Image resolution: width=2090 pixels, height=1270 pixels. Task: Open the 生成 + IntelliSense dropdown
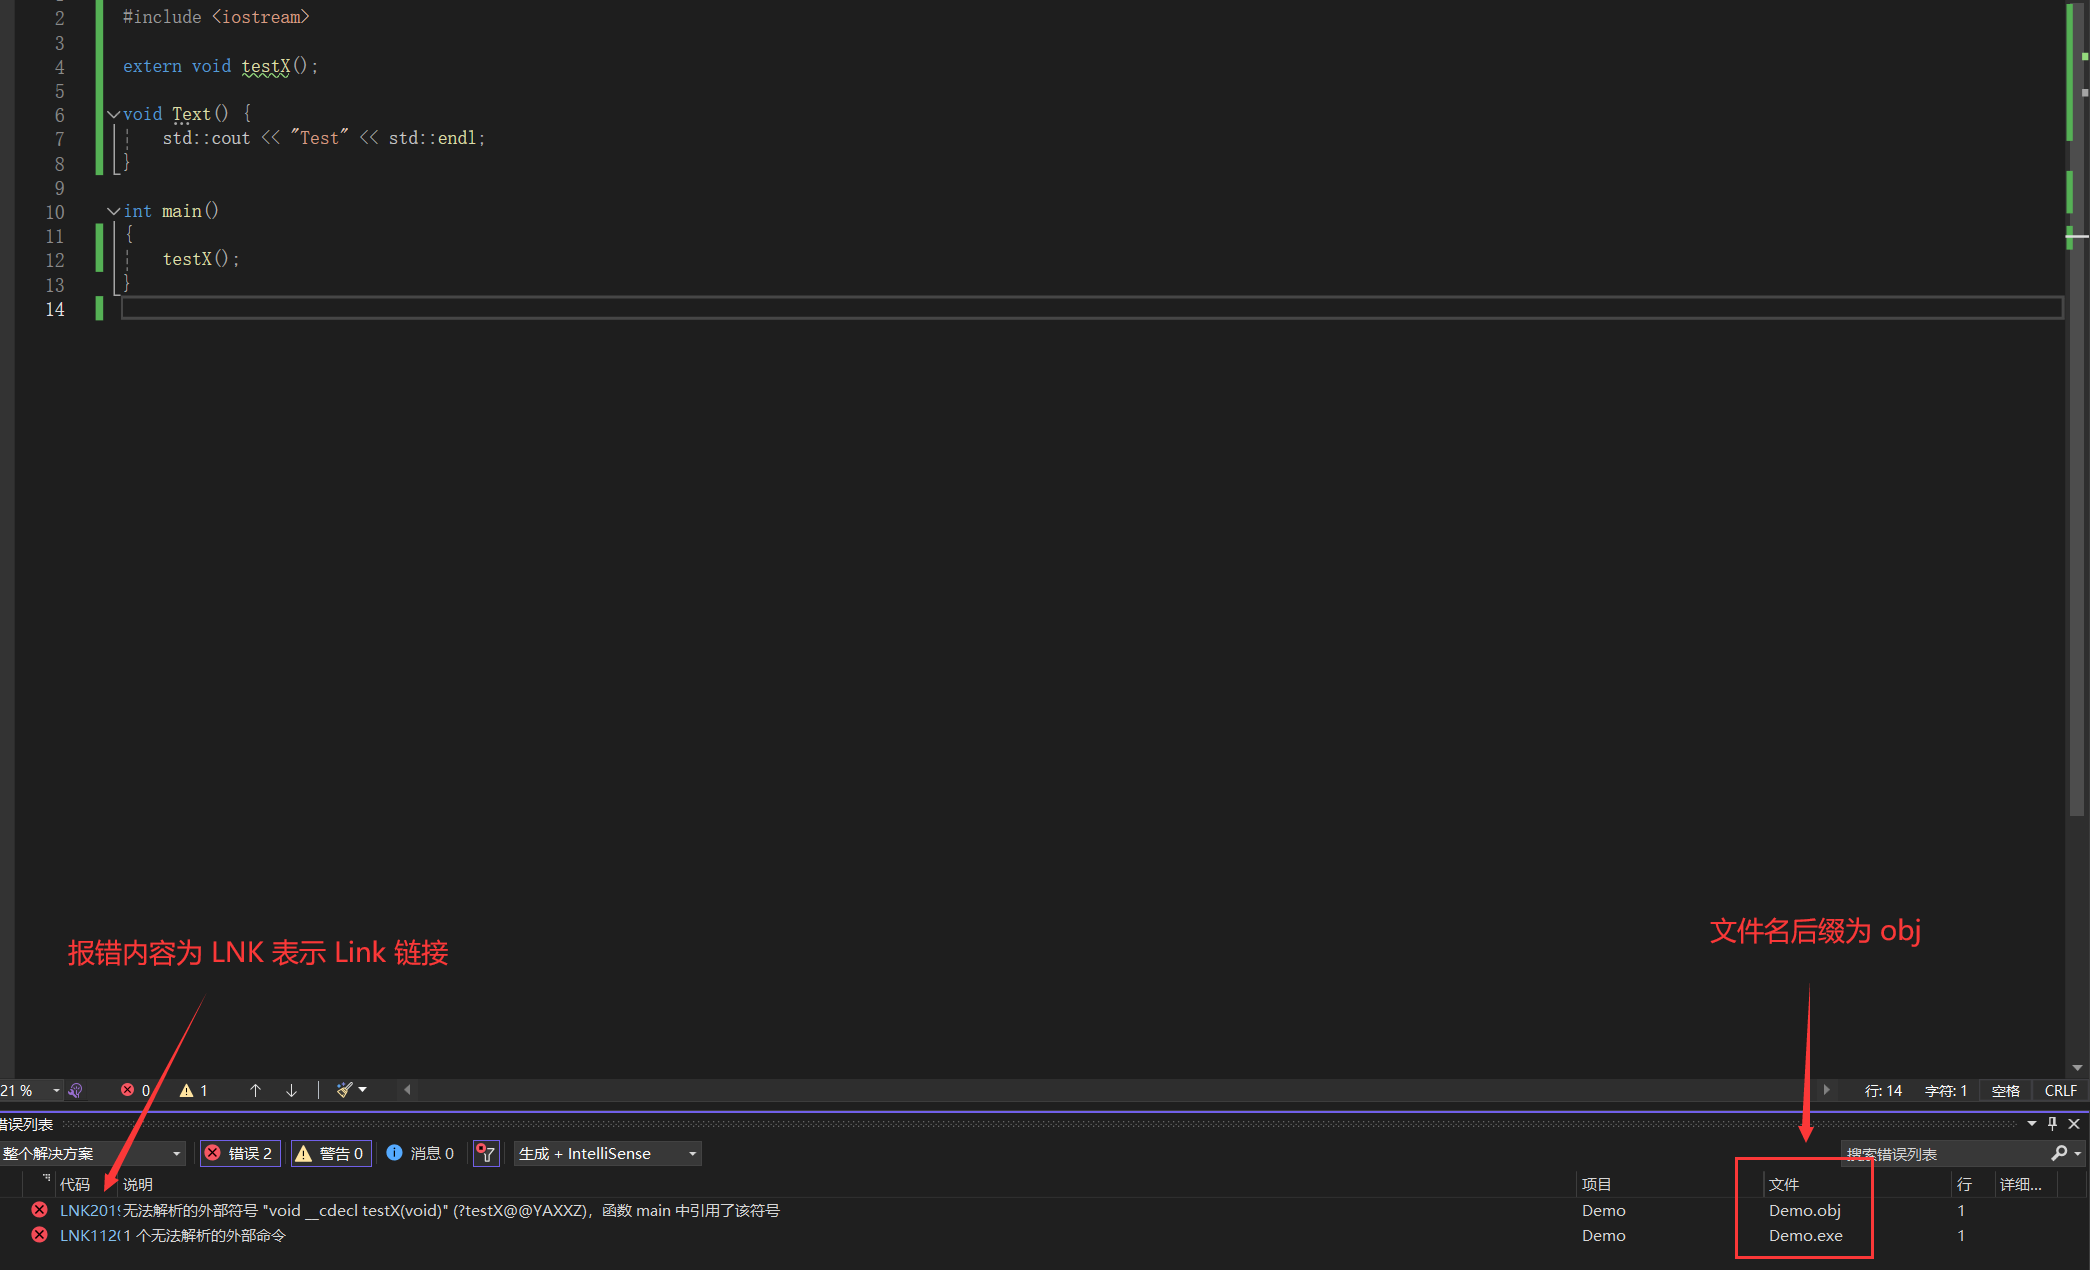[607, 1153]
